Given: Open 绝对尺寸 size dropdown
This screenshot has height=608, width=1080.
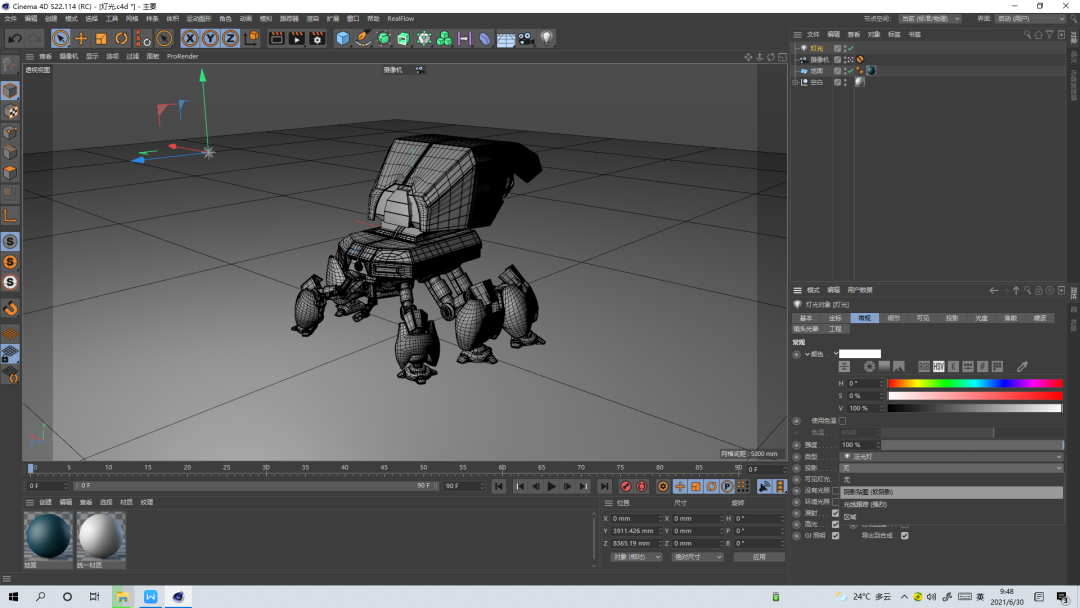Looking at the screenshot, I should (697, 557).
